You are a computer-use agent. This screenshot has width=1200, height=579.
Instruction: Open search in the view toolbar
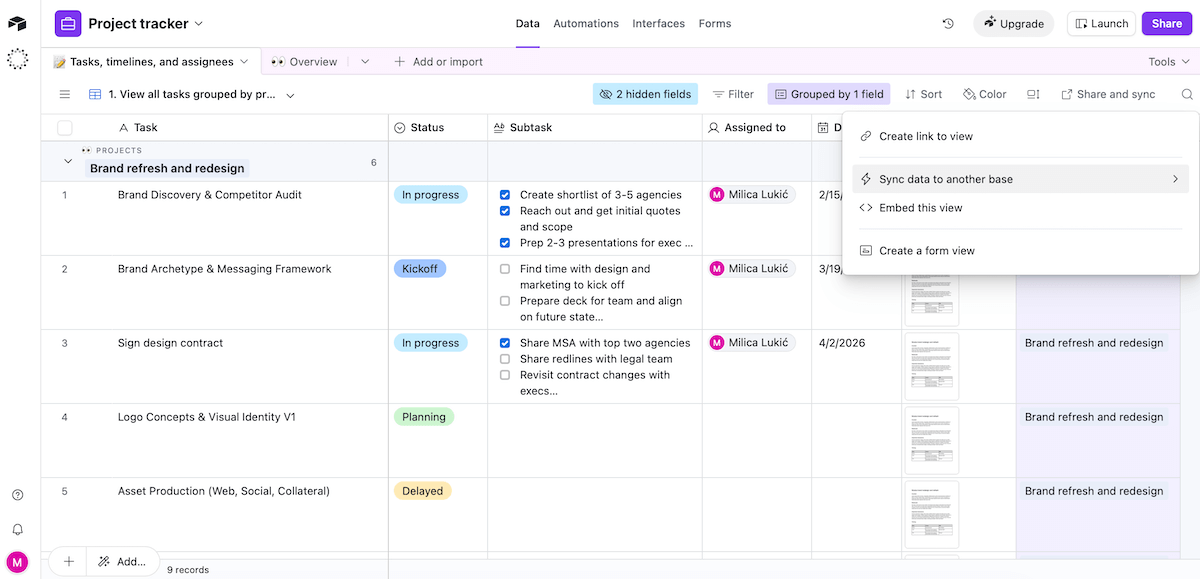pyautogui.click(x=1186, y=93)
